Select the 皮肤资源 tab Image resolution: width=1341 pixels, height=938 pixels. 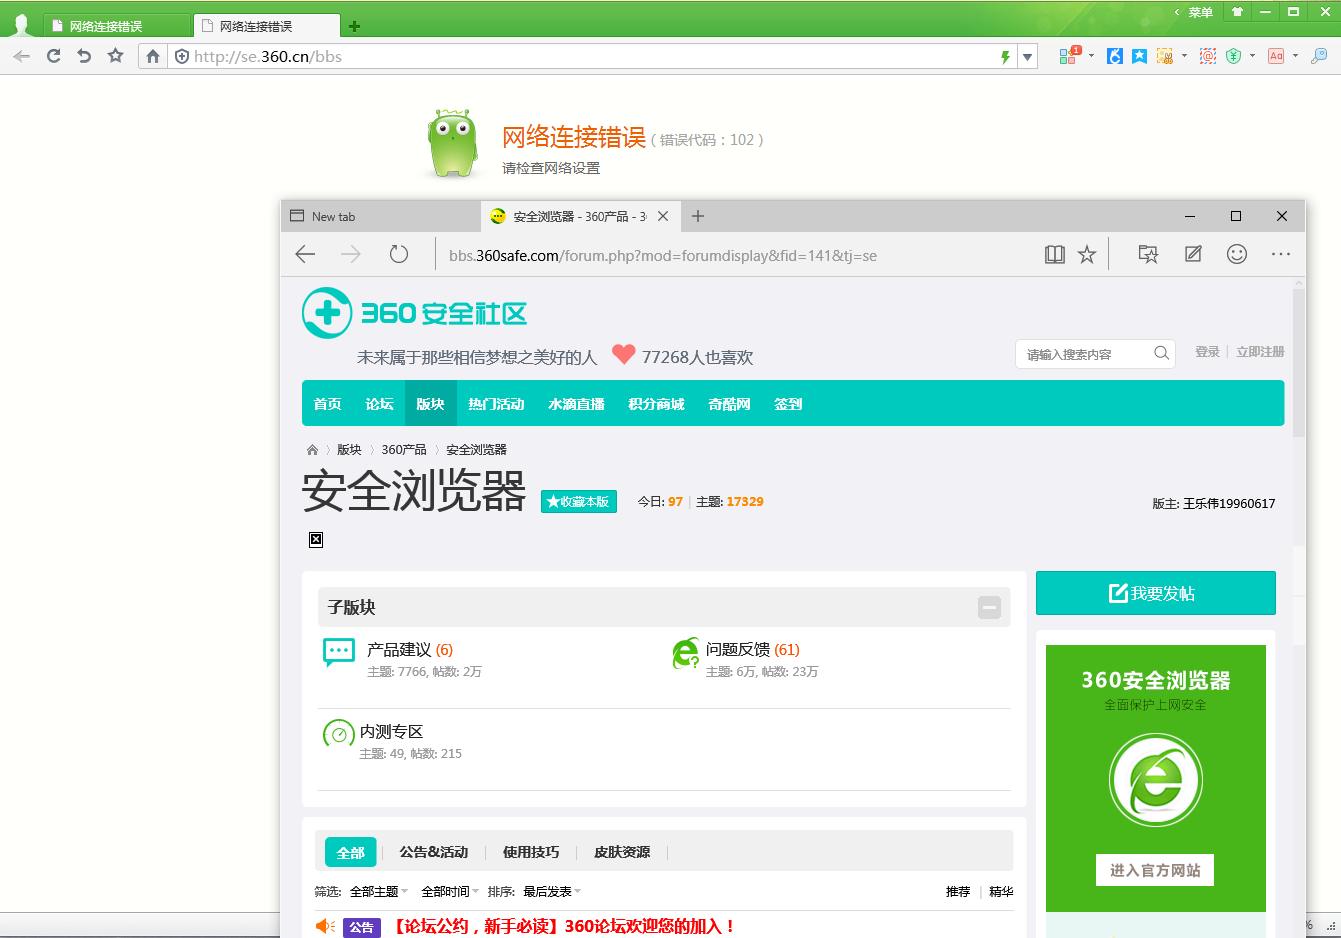pyautogui.click(x=622, y=852)
